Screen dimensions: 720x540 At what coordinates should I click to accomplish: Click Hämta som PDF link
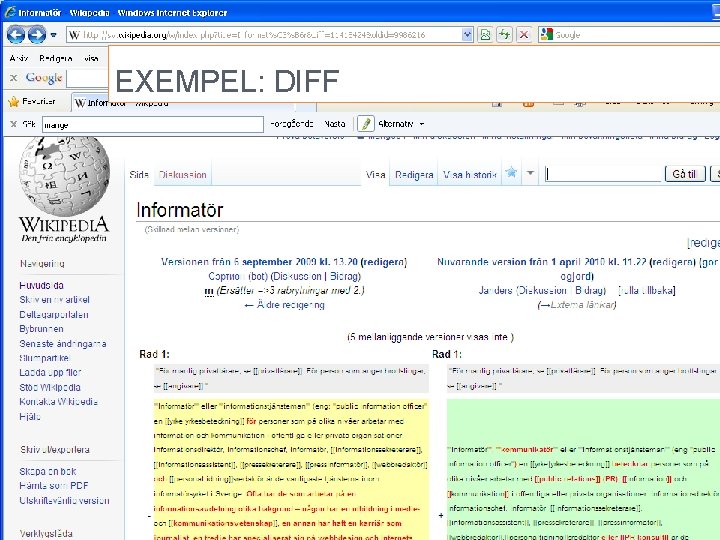54,485
